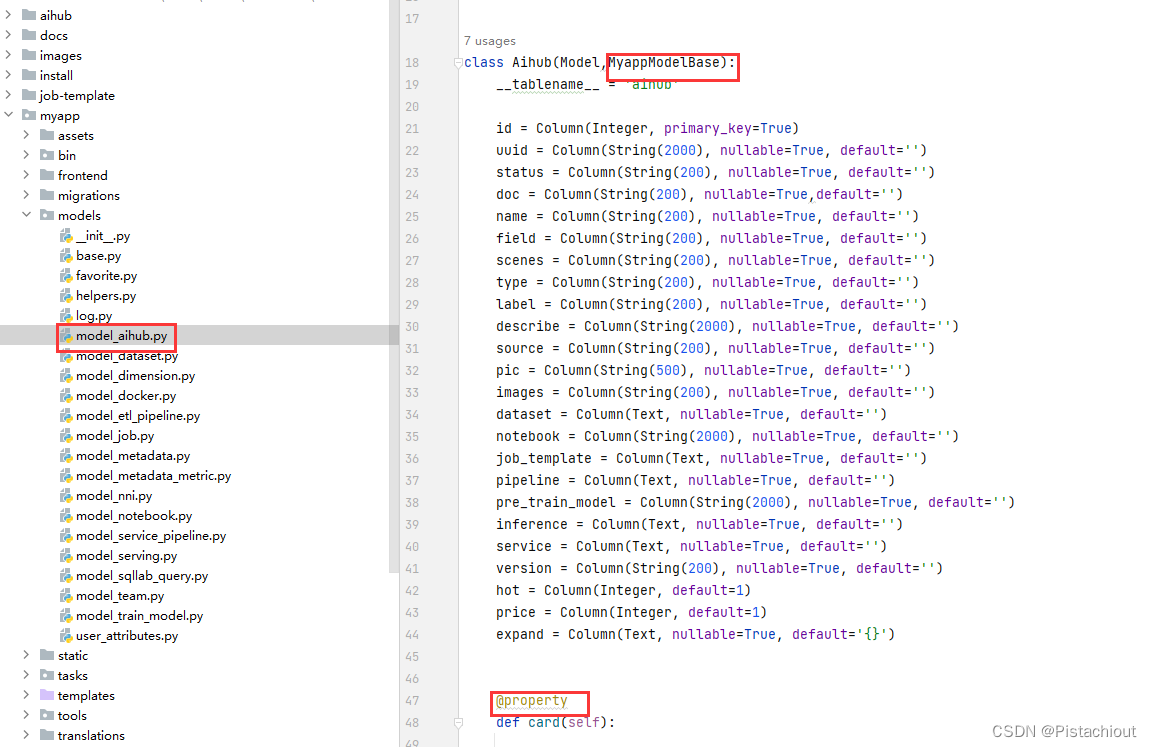Image resolution: width=1152 pixels, height=747 pixels.
Task: Click the aihub folder icon
Action: (29, 15)
